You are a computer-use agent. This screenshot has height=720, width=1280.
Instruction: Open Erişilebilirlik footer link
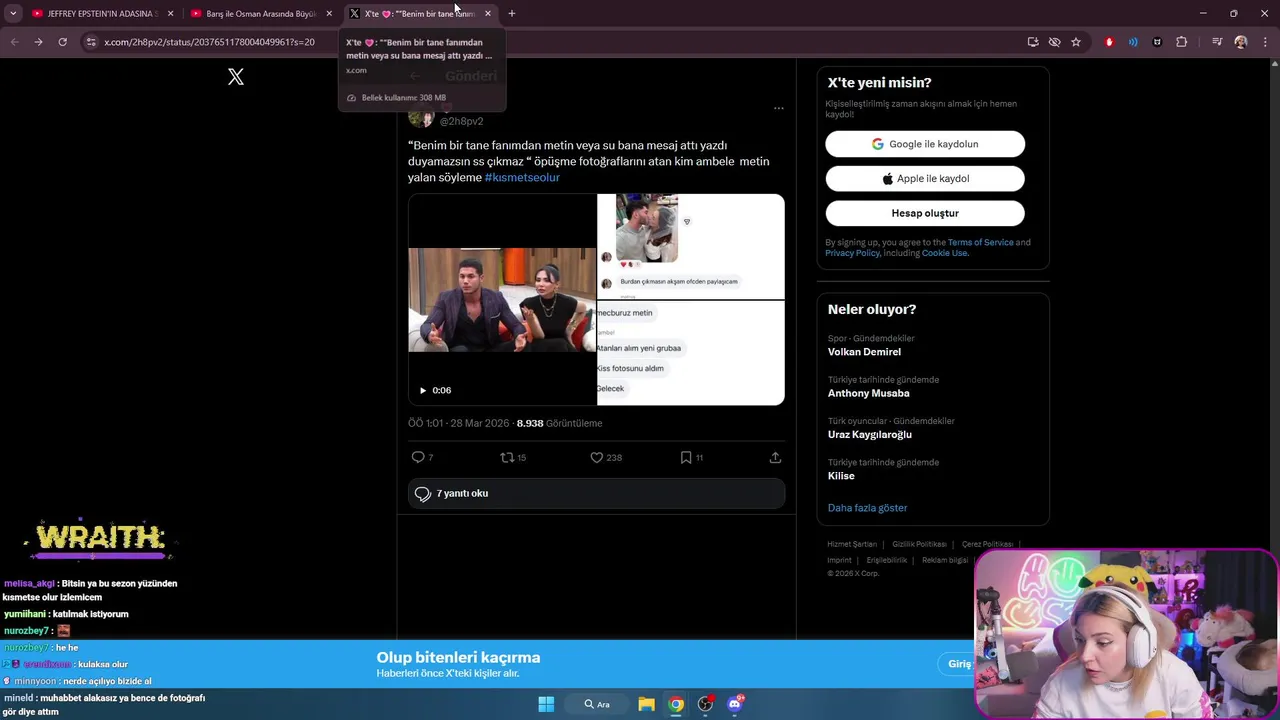[x=886, y=560]
